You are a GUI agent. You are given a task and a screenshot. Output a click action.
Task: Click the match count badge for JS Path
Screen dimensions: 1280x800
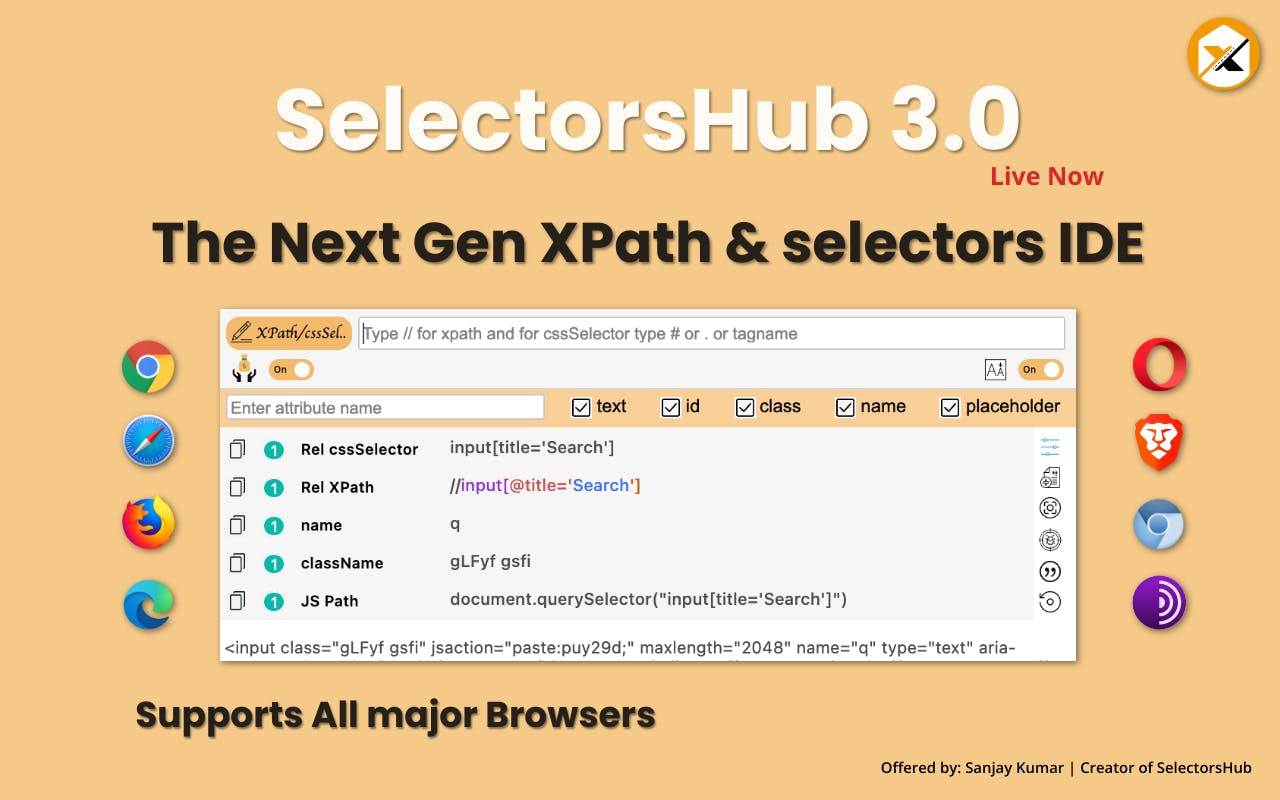tap(273, 602)
